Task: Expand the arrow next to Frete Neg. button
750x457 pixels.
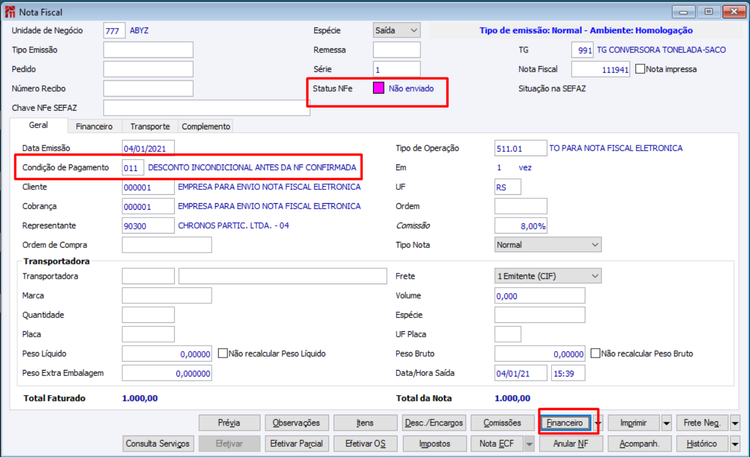Action: pyautogui.click(x=735, y=423)
